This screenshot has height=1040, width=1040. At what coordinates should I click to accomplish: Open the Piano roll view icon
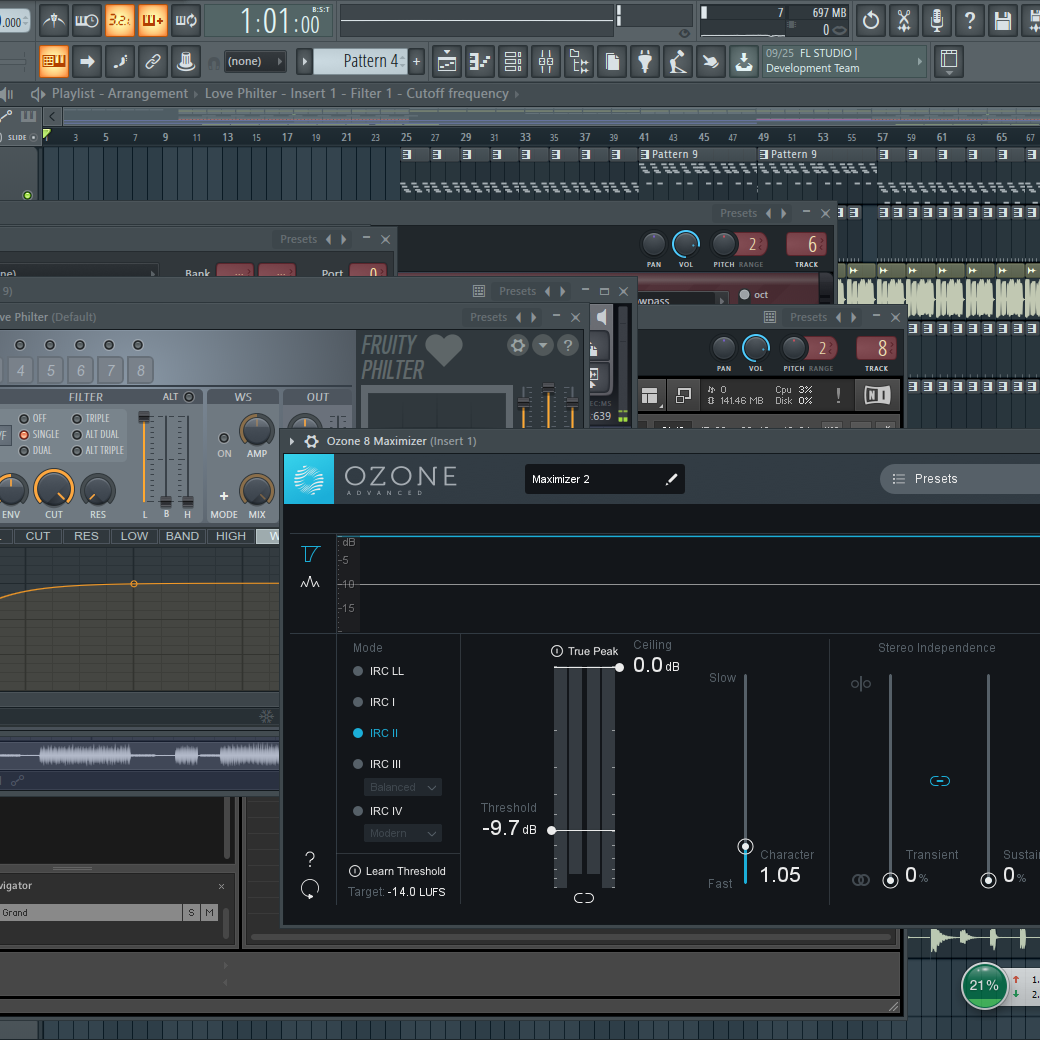480,62
